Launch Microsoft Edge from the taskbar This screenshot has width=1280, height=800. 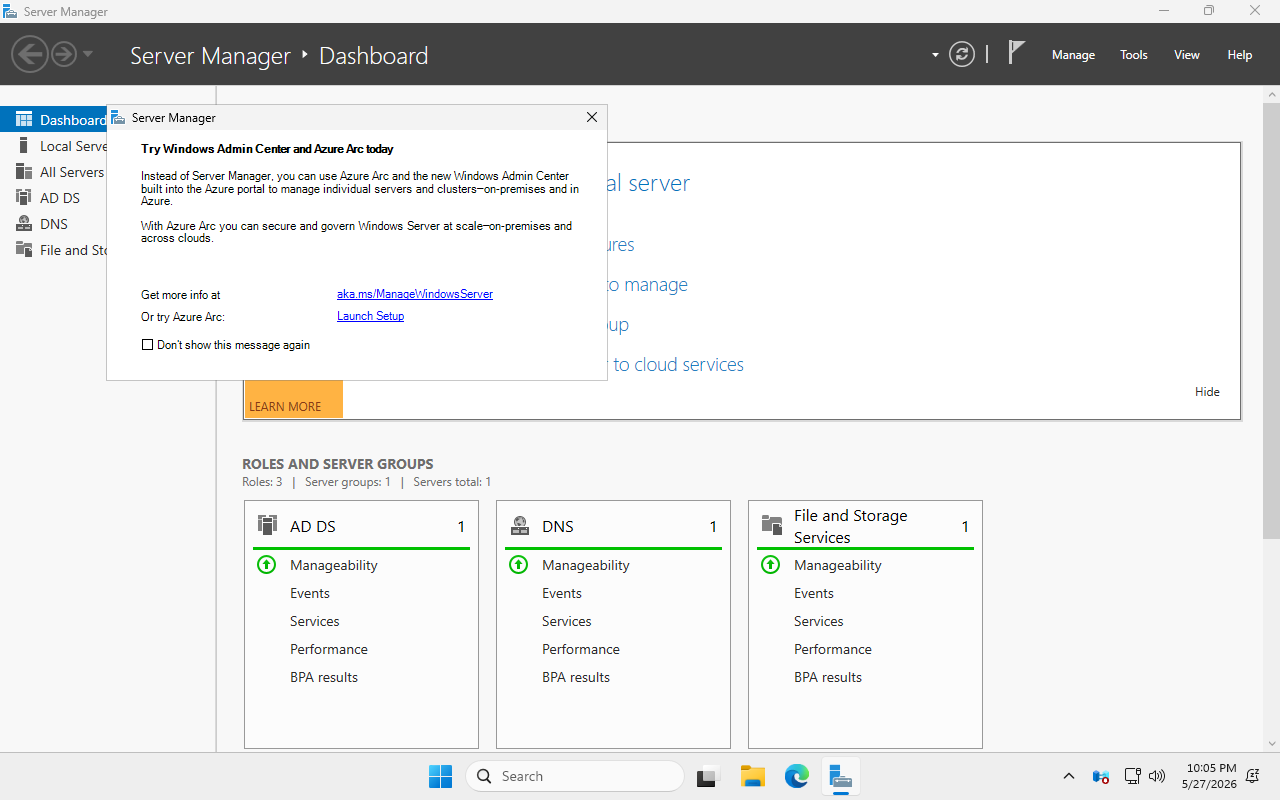click(797, 776)
